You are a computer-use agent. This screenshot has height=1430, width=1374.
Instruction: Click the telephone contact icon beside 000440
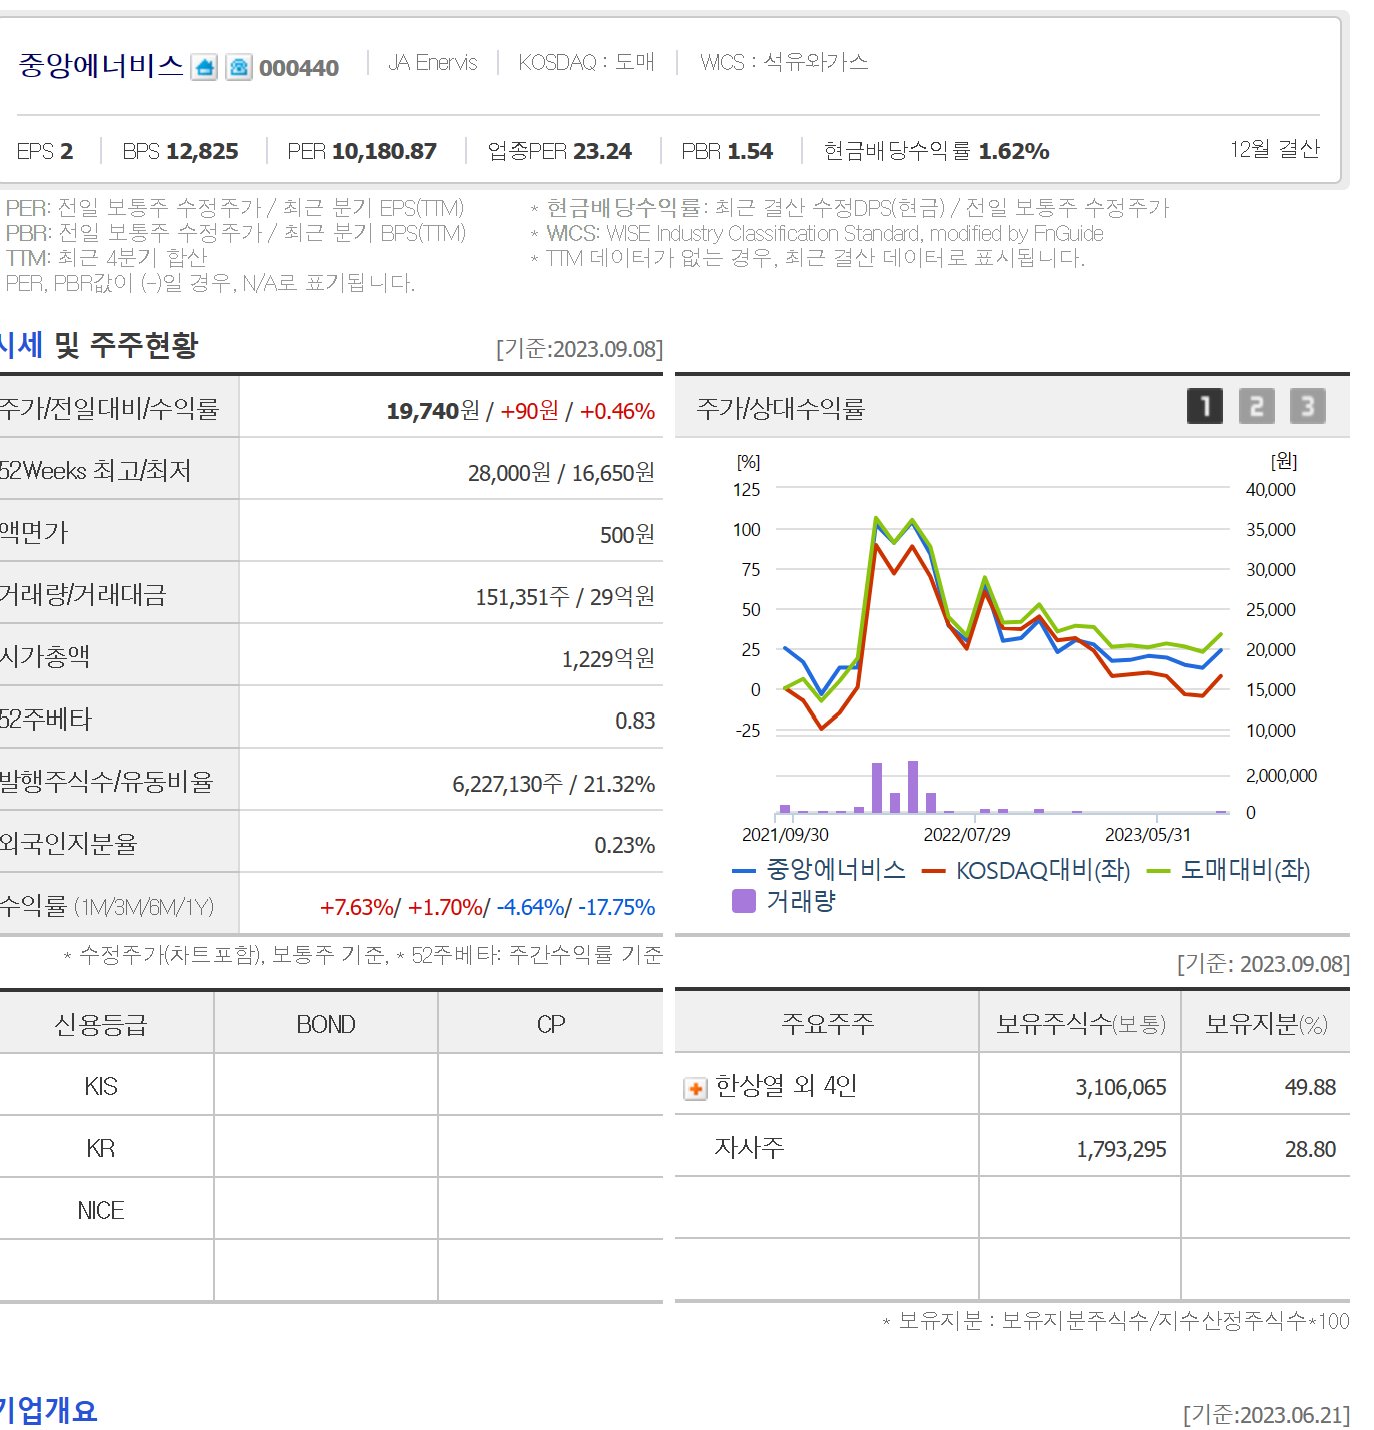click(x=238, y=68)
